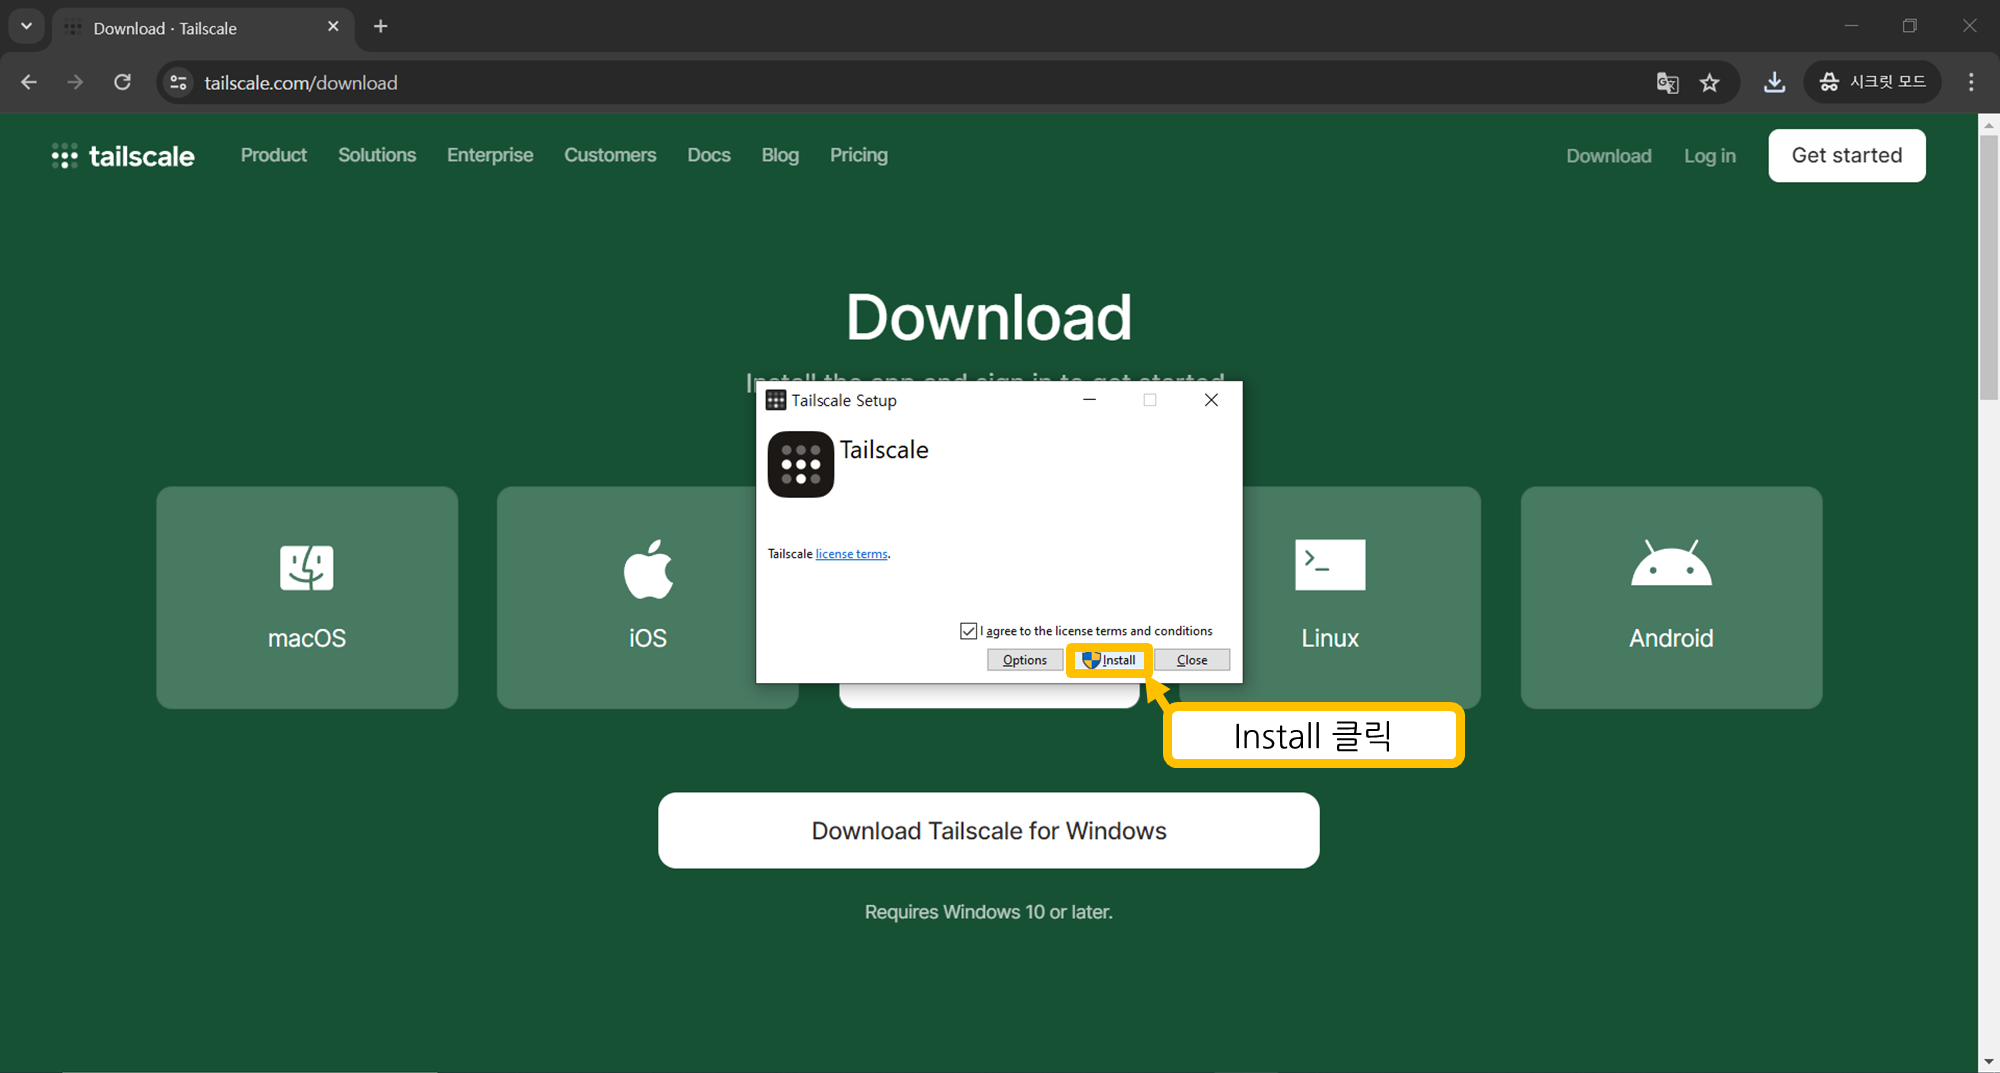
Task: Click Tailscale Setup title bar icon
Action: (776, 400)
